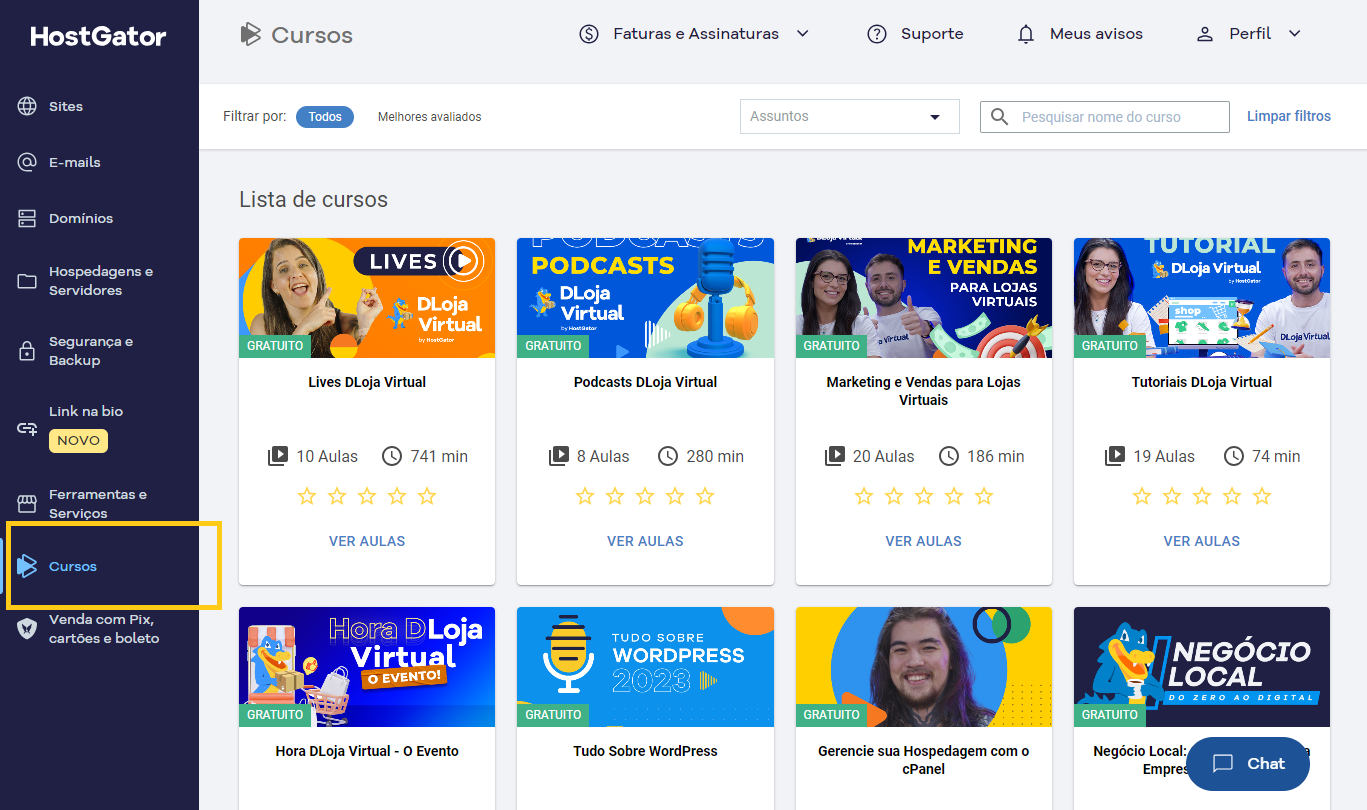Rate Lives DLoja Virtual one star
The width and height of the screenshot is (1367, 810).
[x=307, y=496]
